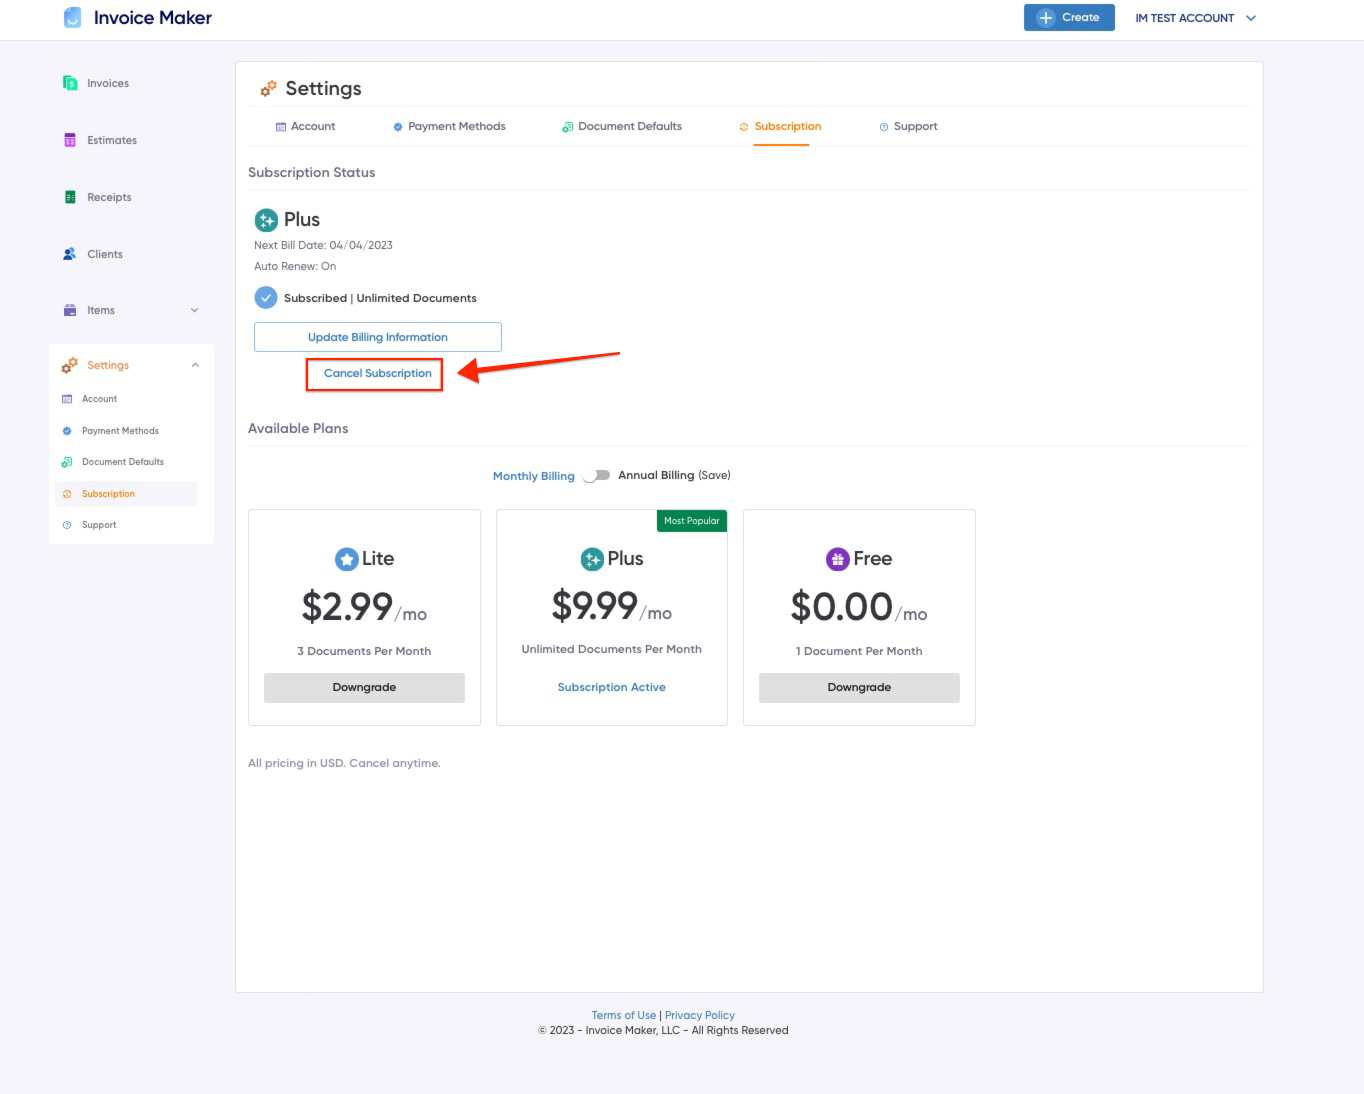Click the Estimates sidebar icon

(70, 140)
